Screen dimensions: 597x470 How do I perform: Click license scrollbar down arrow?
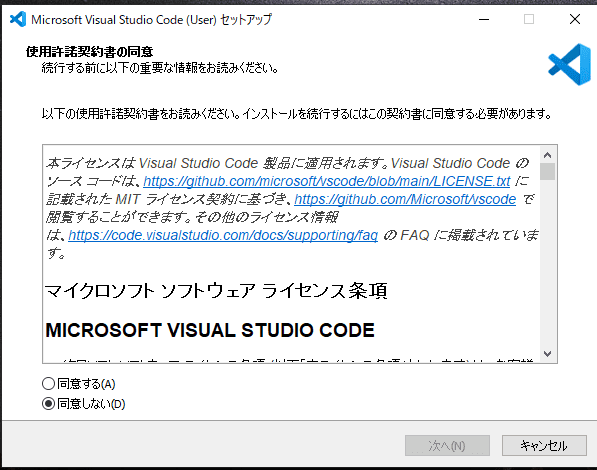548,354
